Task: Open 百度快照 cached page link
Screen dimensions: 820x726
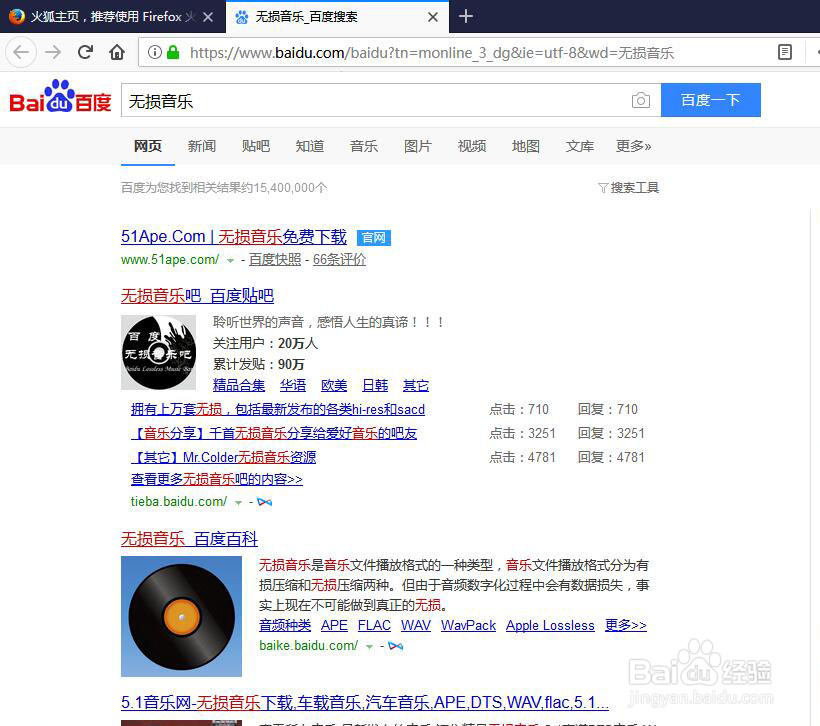Action: 275,259
